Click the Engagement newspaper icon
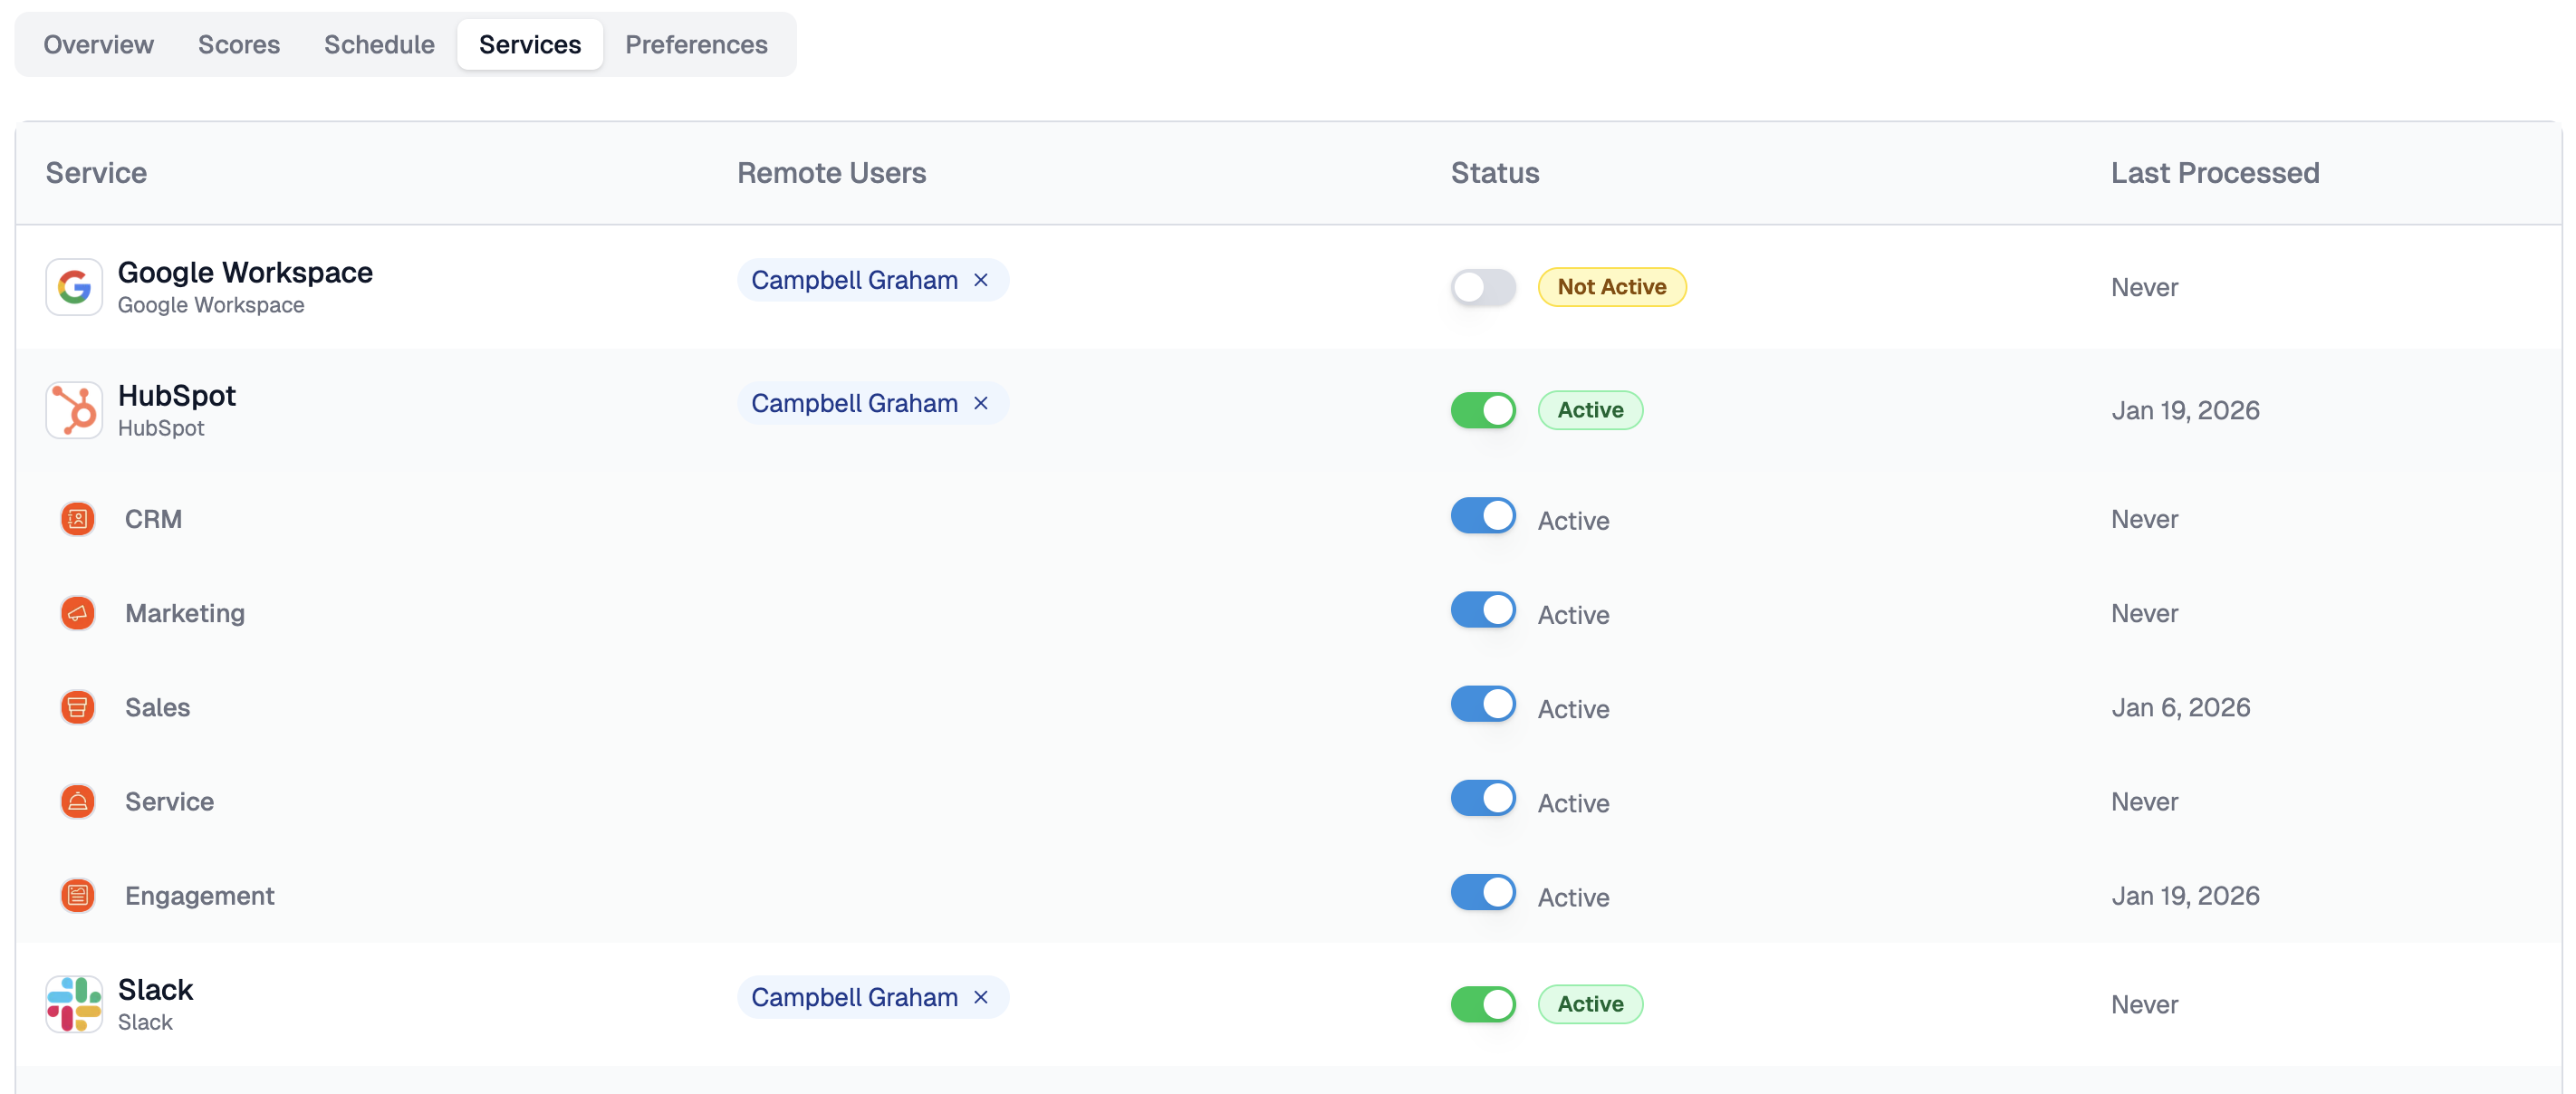This screenshot has width=2576, height=1094. (78, 895)
